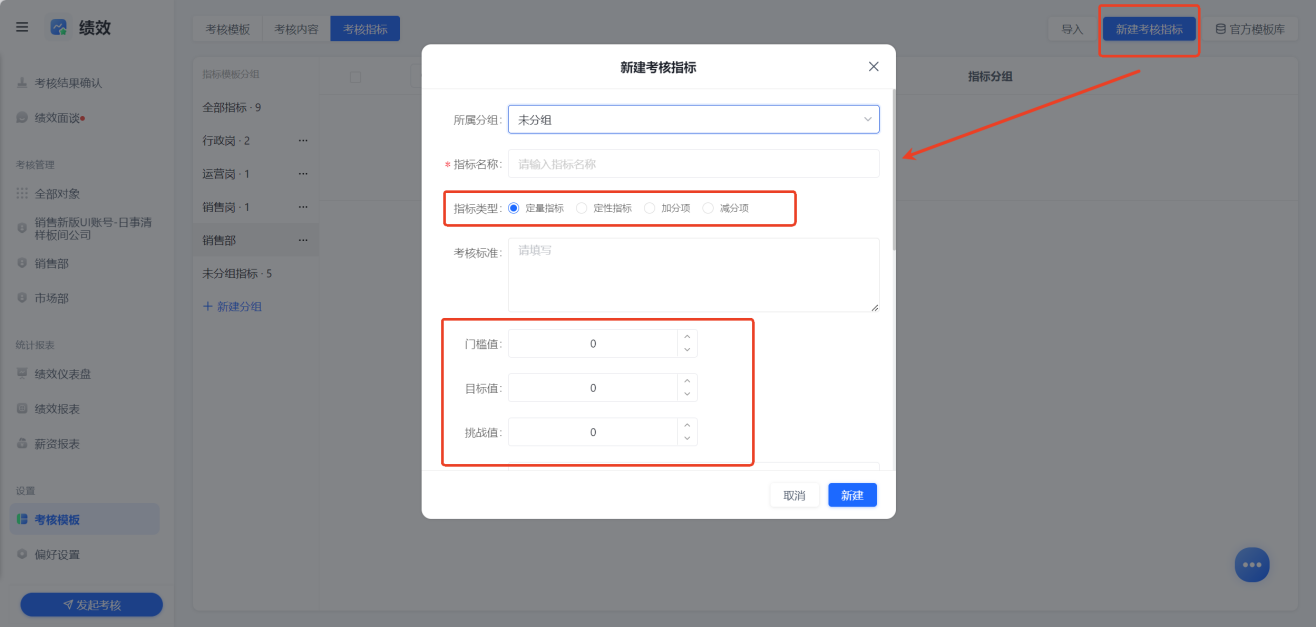Click the 市场部 sidebar icon
This screenshot has width=1316, height=627.
click(x=22, y=298)
